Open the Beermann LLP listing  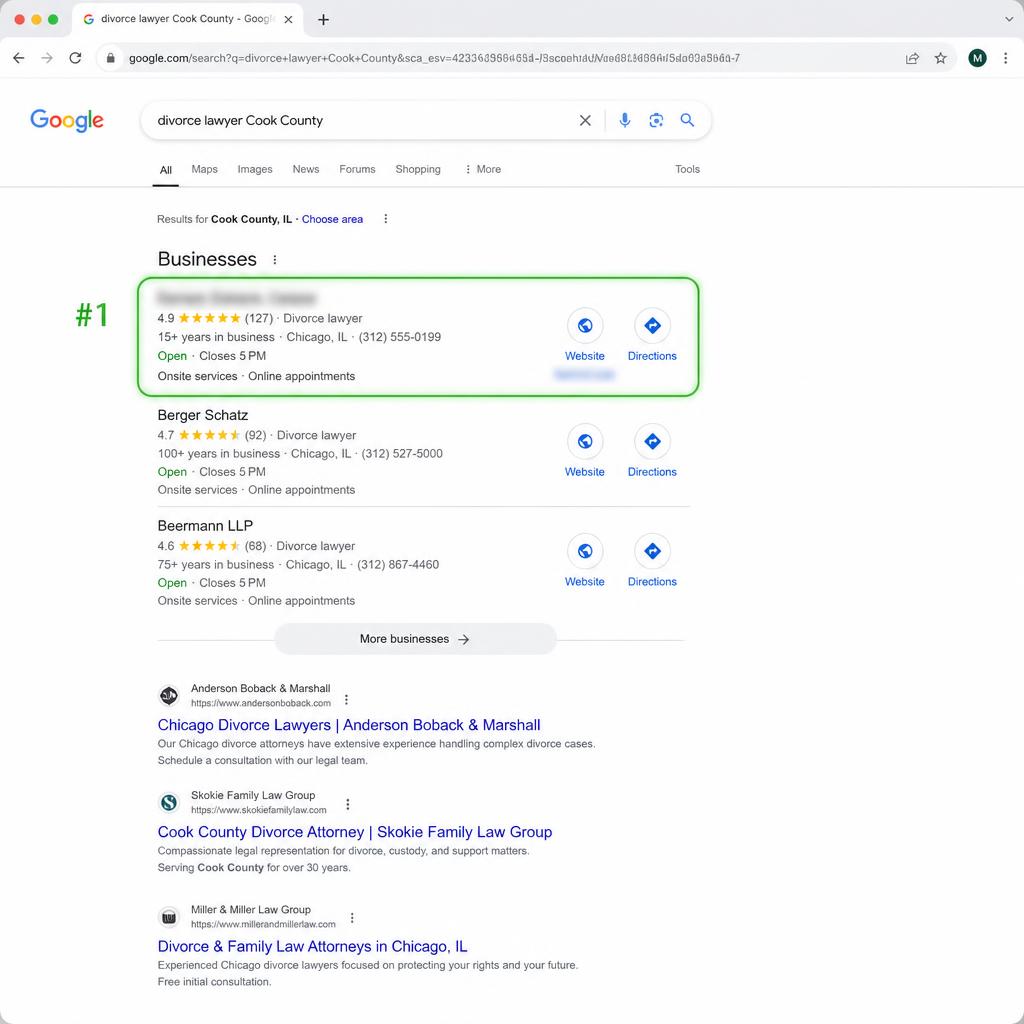pyautogui.click(x=205, y=526)
